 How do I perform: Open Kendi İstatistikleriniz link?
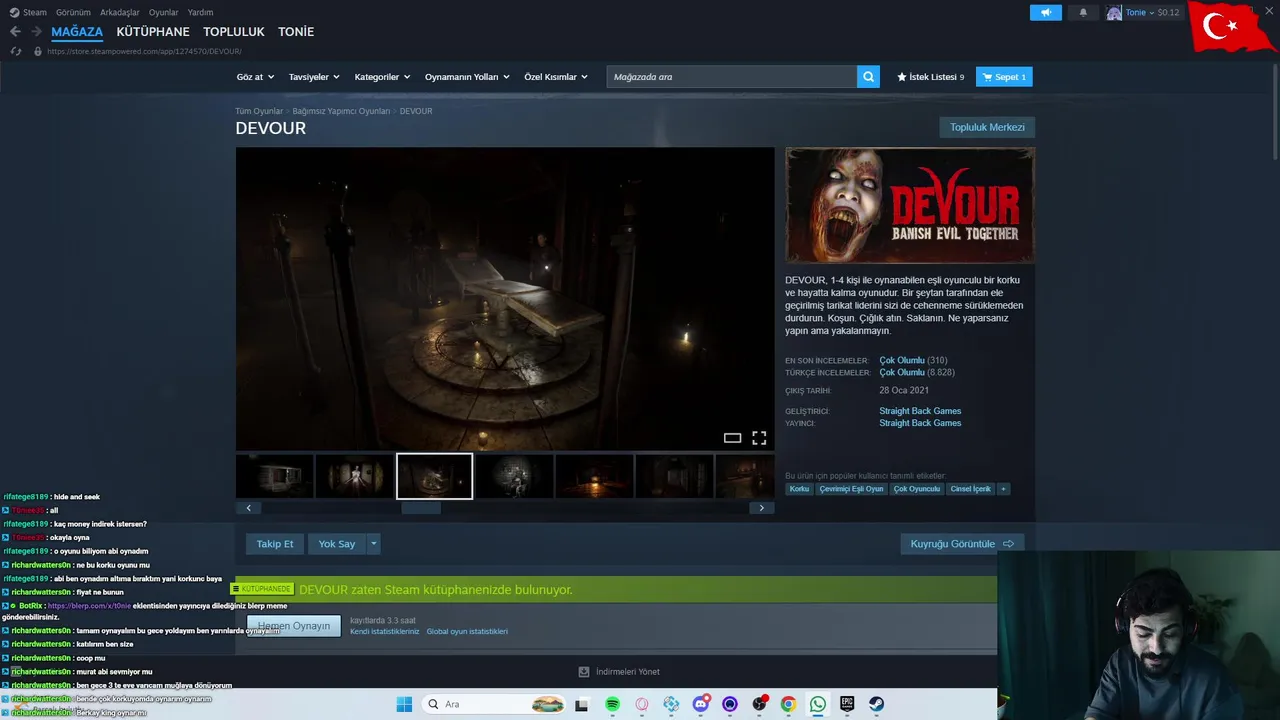pos(385,632)
